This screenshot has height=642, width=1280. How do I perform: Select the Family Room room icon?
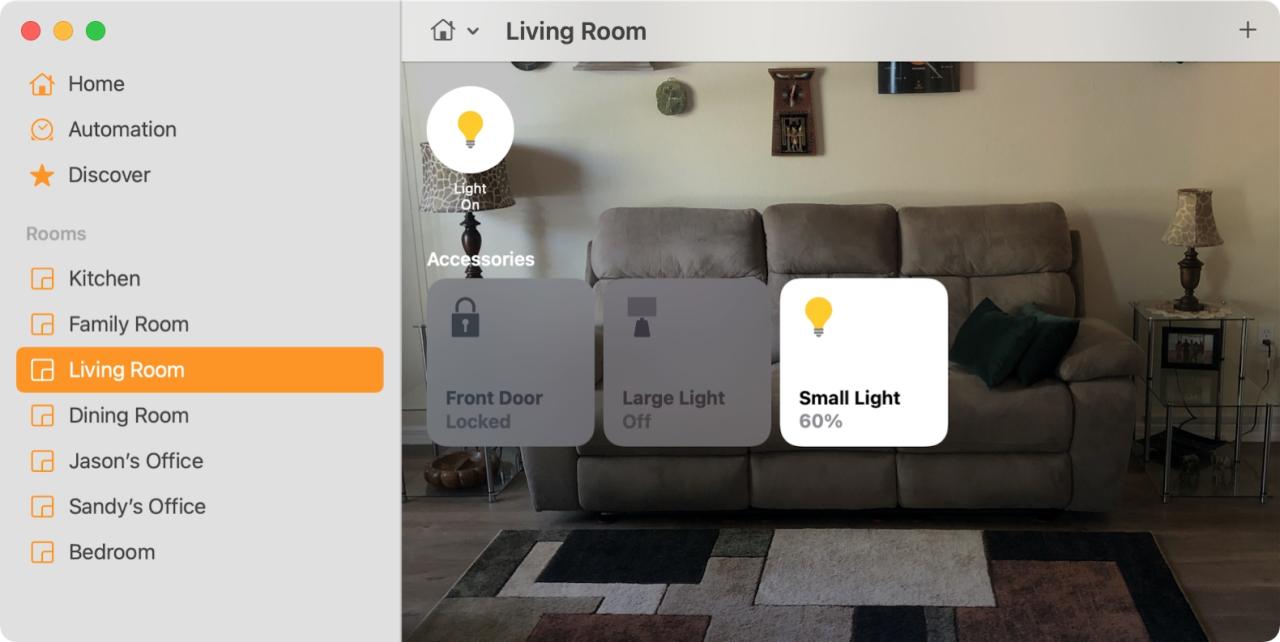pos(42,324)
